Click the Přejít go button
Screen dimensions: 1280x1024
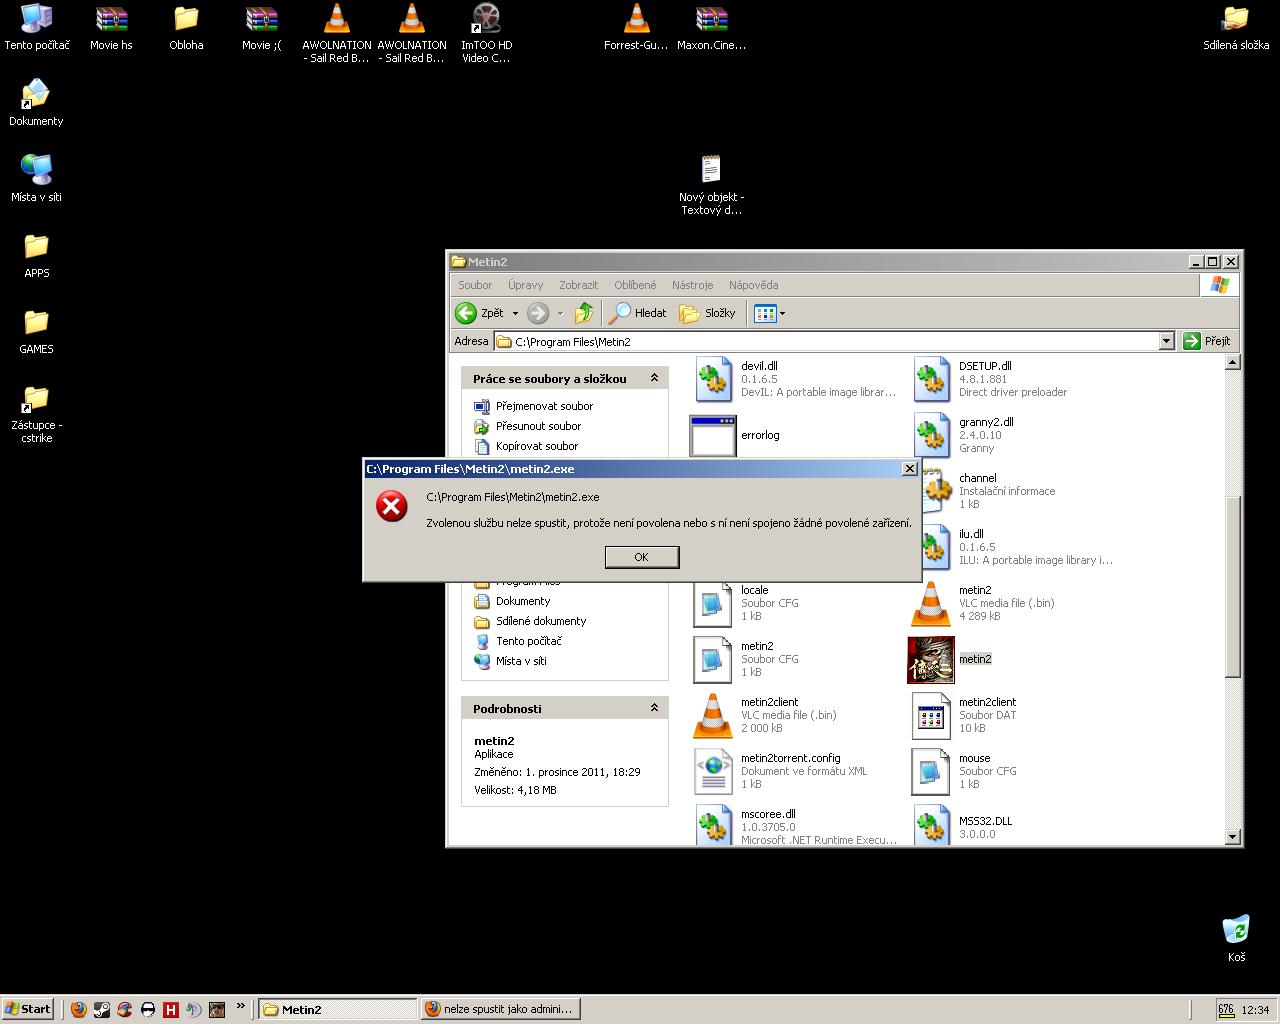[x=1207, y=341]
